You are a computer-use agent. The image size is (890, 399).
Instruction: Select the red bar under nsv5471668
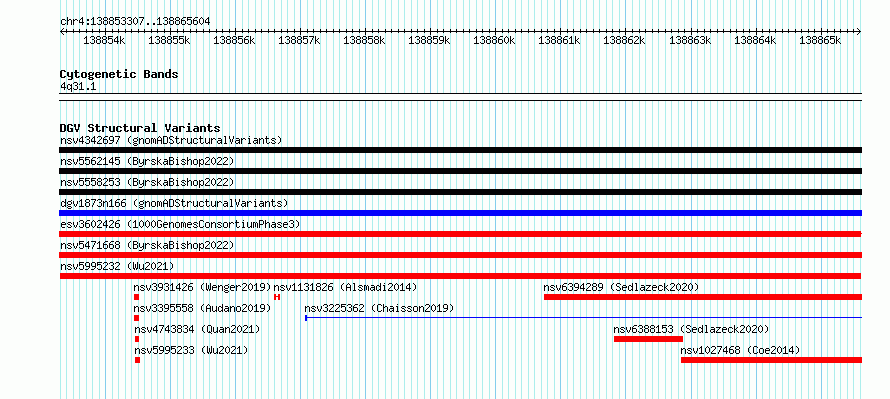point(460,255)
